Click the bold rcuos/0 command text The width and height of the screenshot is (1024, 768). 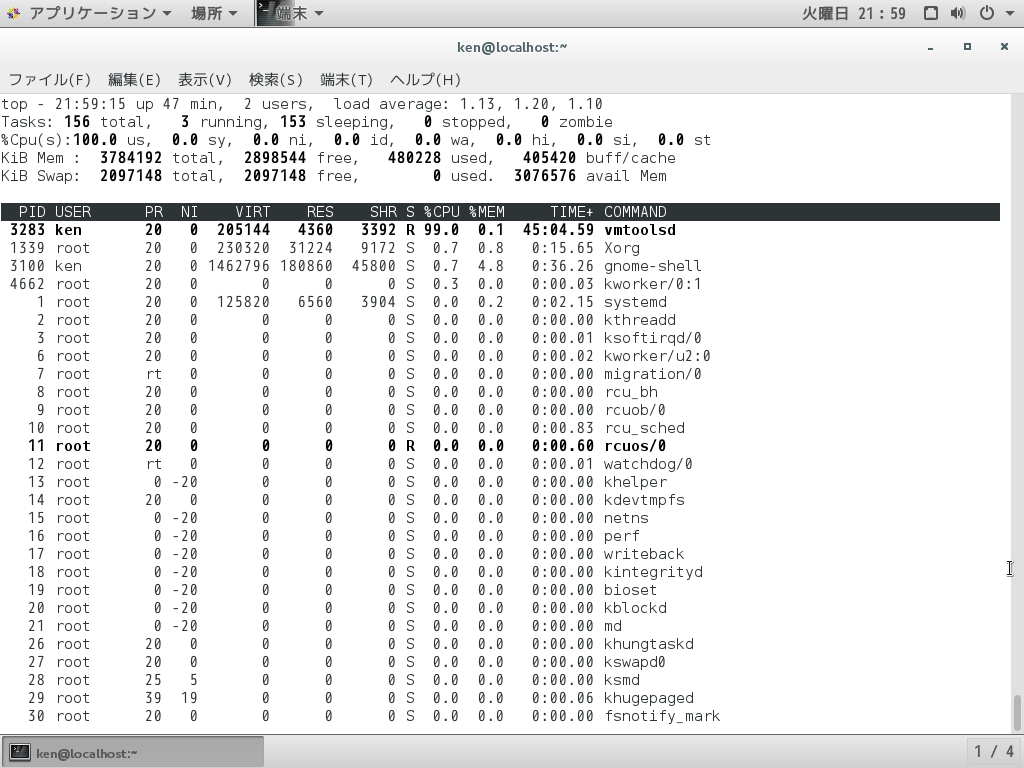(x=635, y=446)
